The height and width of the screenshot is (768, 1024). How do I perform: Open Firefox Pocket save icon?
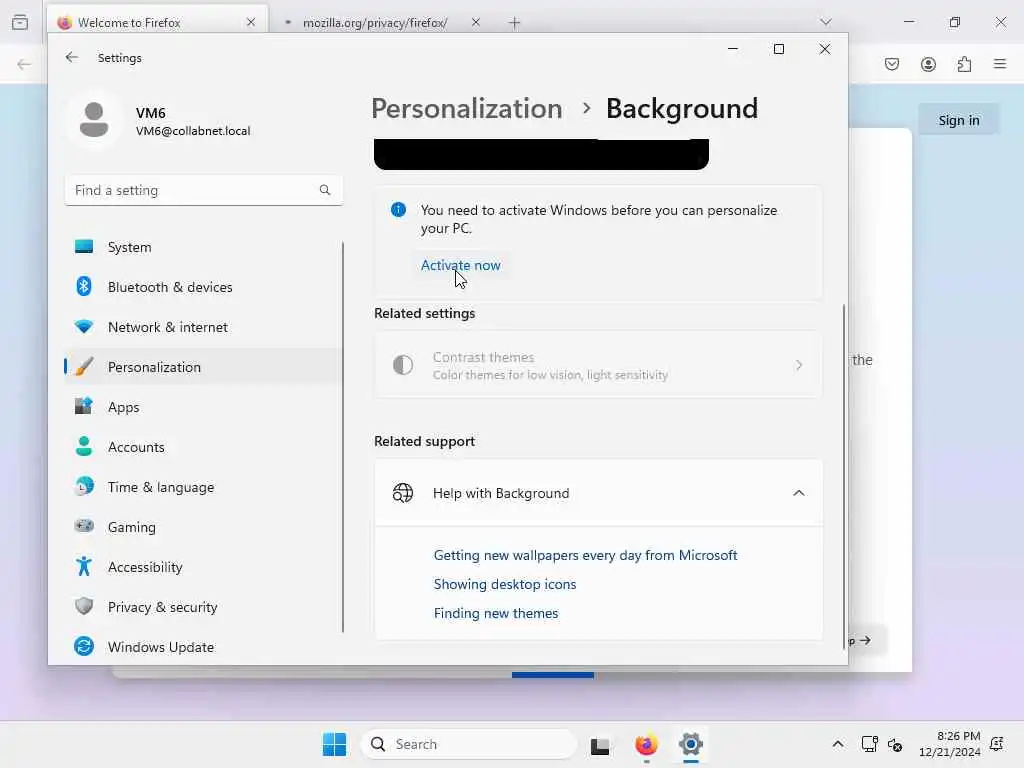point(892,64)
